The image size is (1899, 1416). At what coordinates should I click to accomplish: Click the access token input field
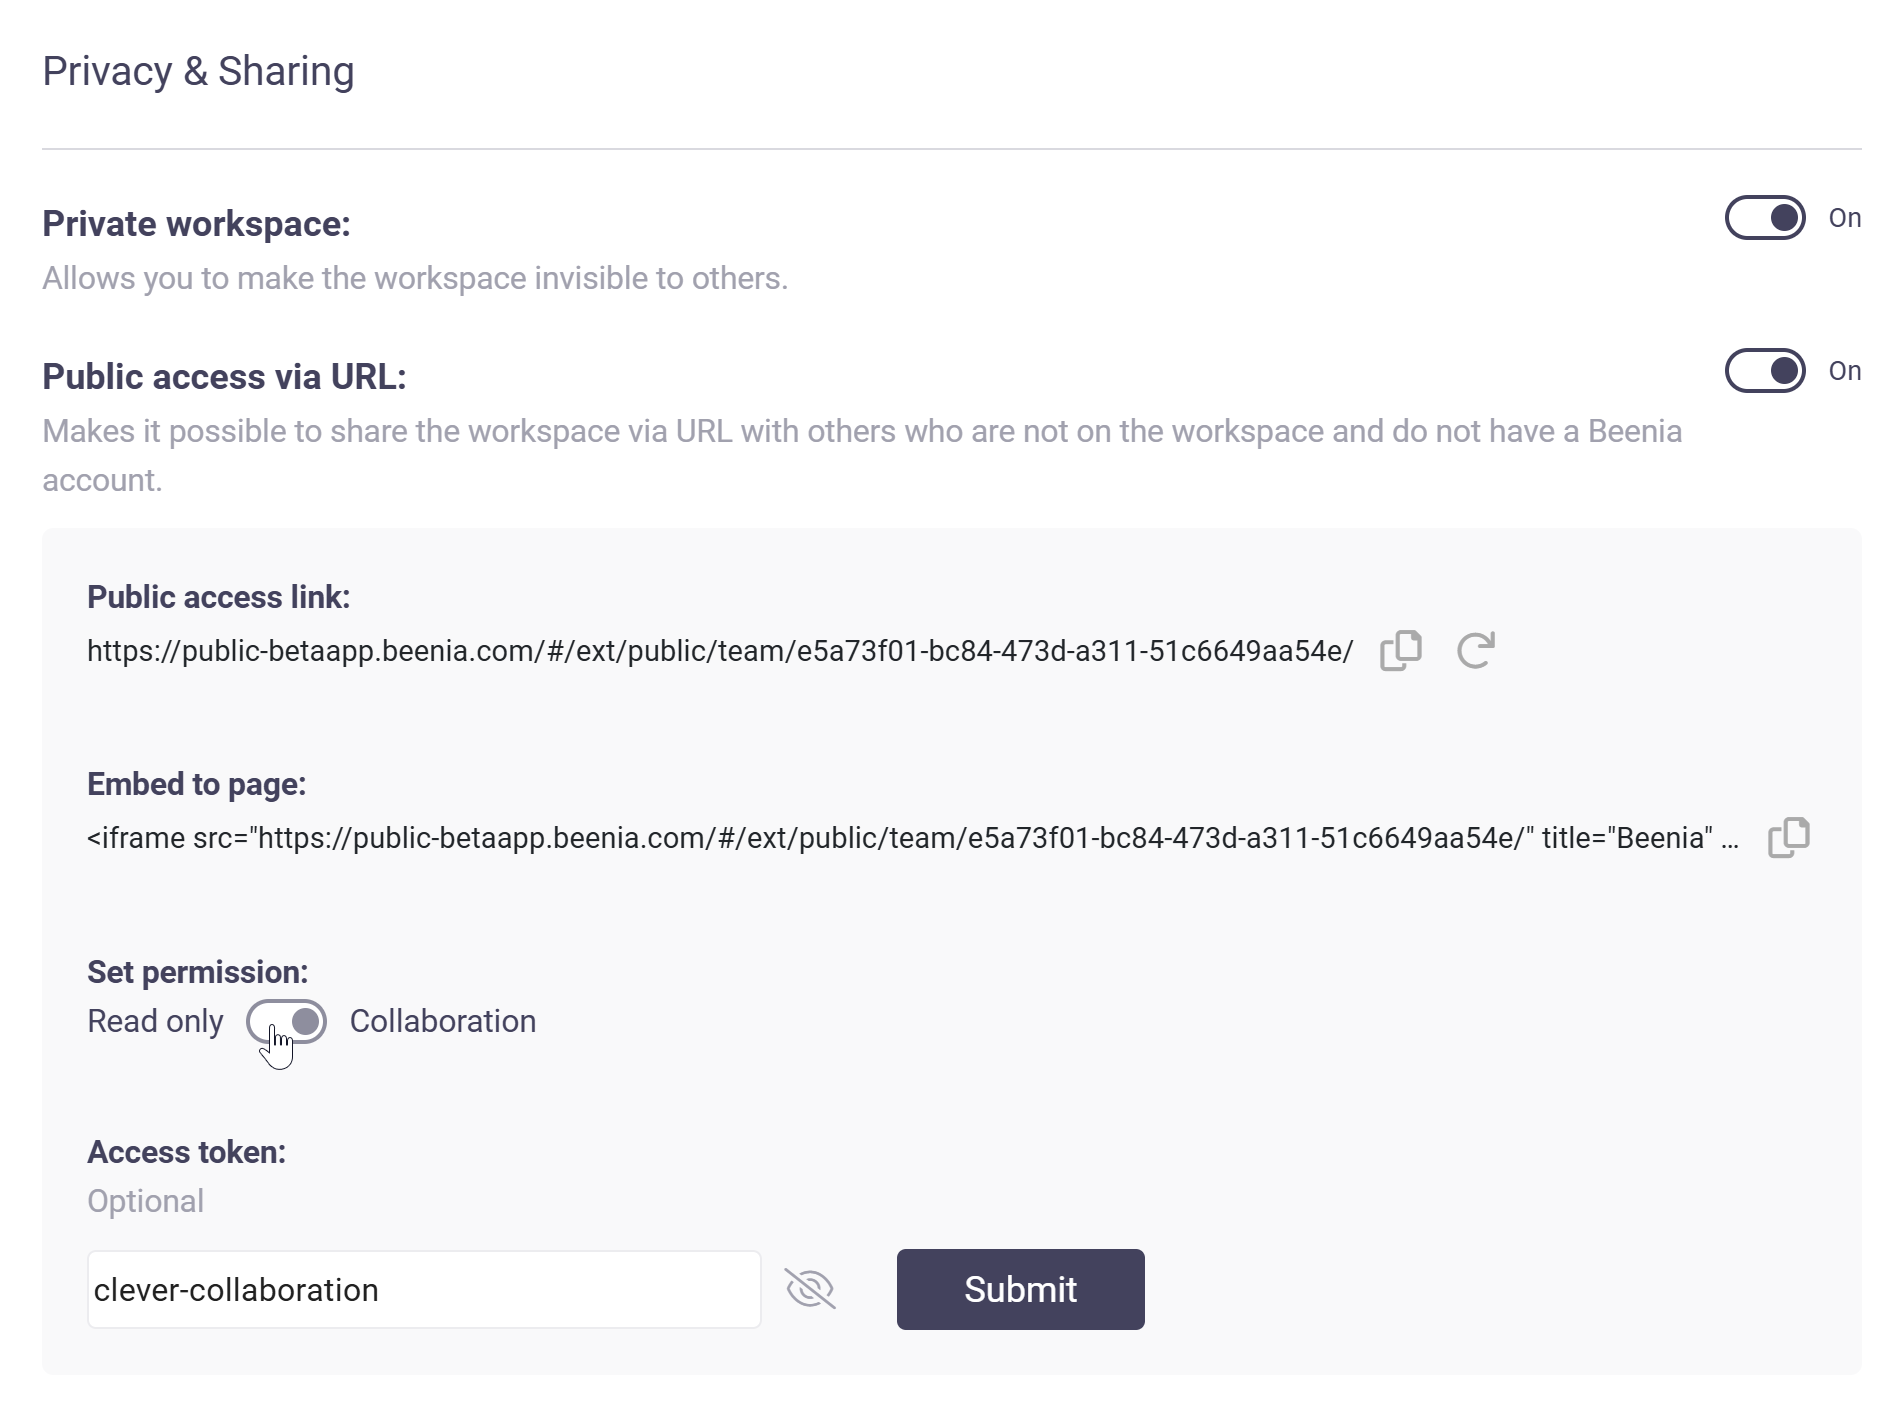(424, 1289)
